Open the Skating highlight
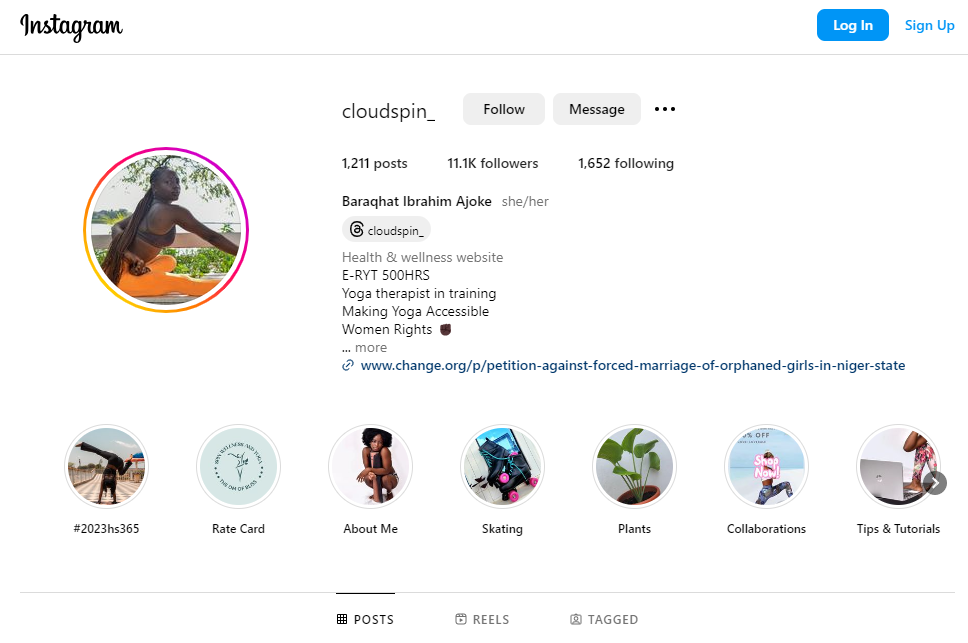This screenshot has width=968, height=643. click(503, 466)
